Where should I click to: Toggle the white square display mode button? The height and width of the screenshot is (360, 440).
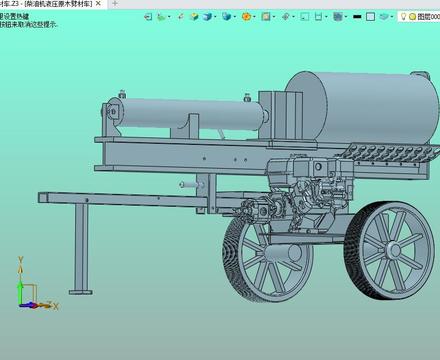pyautogui.click(x=370, y=16)
